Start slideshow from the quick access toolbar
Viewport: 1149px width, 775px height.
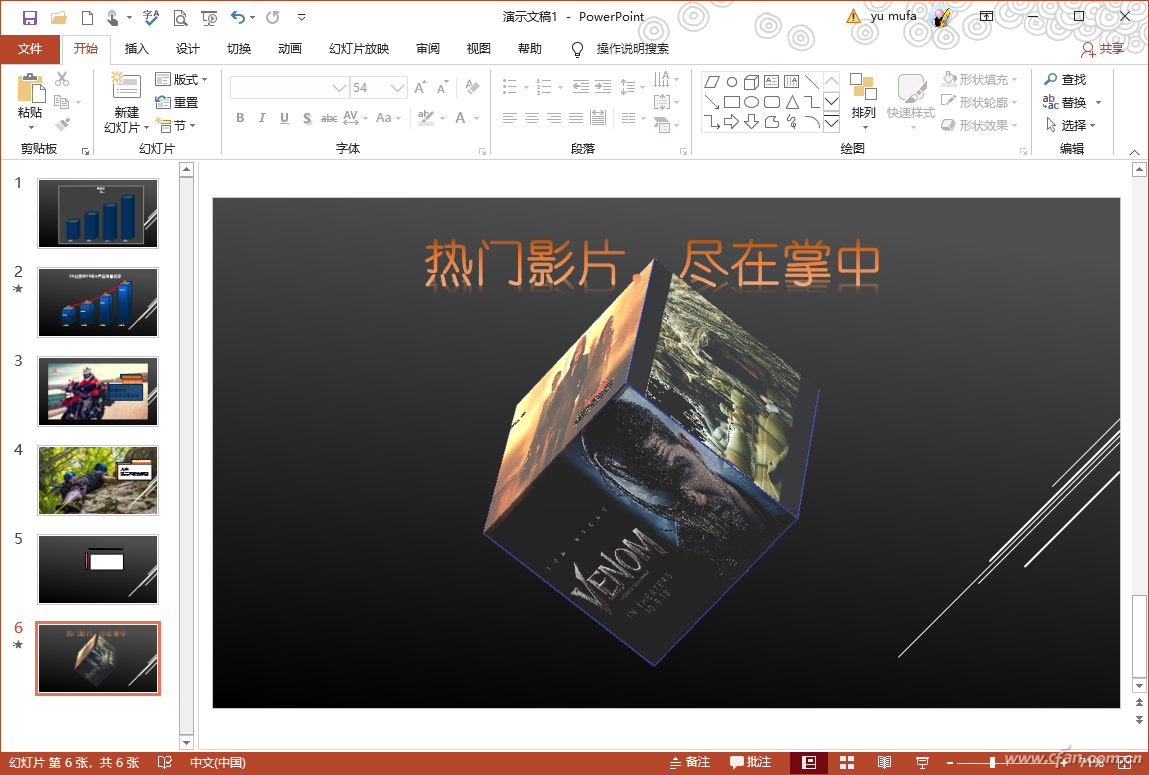(x=209, y=18)
